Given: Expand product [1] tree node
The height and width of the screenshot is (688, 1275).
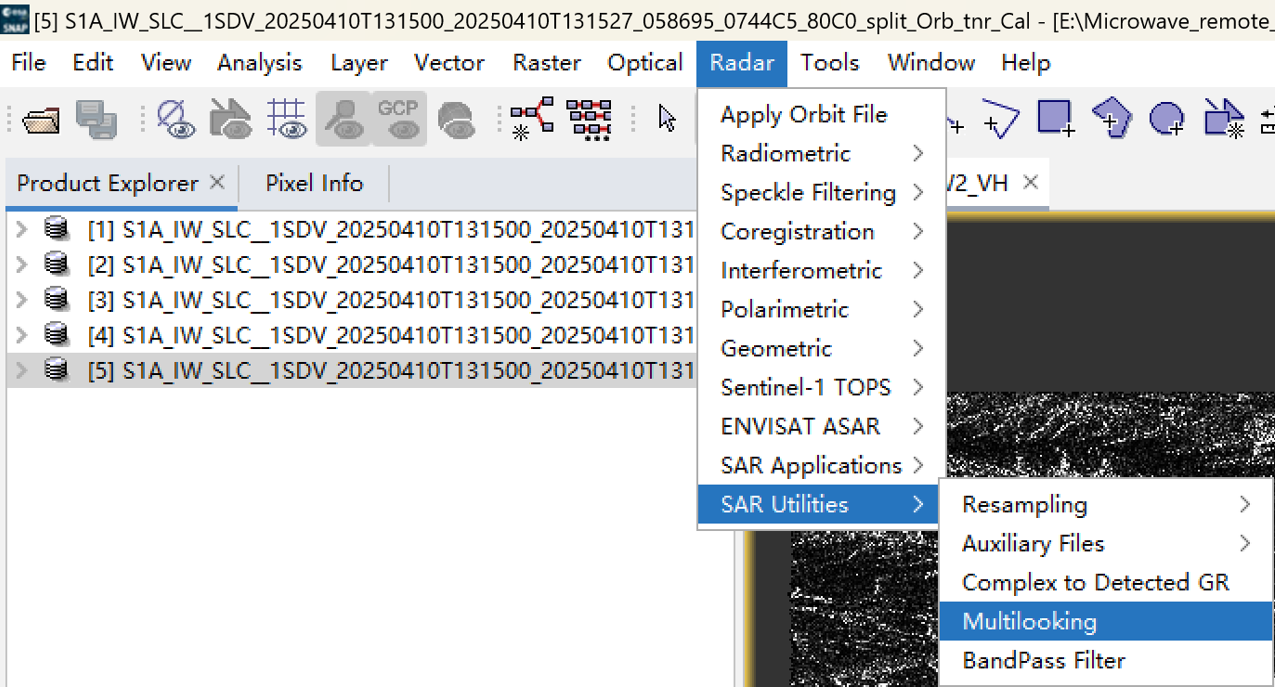Looking at the screenshot, I should coord(22,230).
